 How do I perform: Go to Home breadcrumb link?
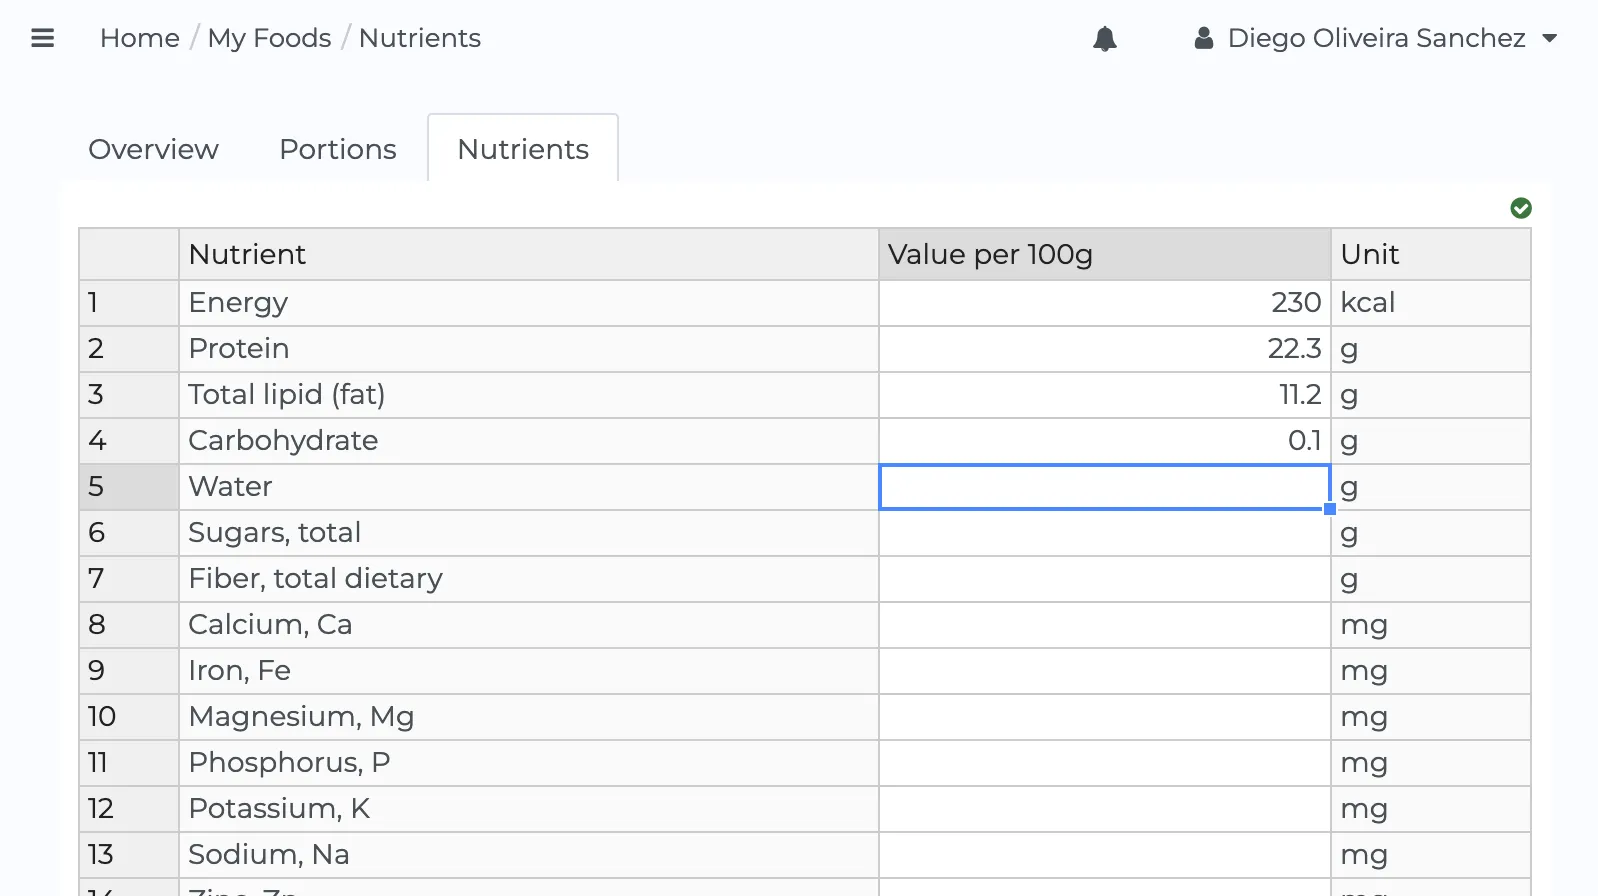(x=139, y=38)
